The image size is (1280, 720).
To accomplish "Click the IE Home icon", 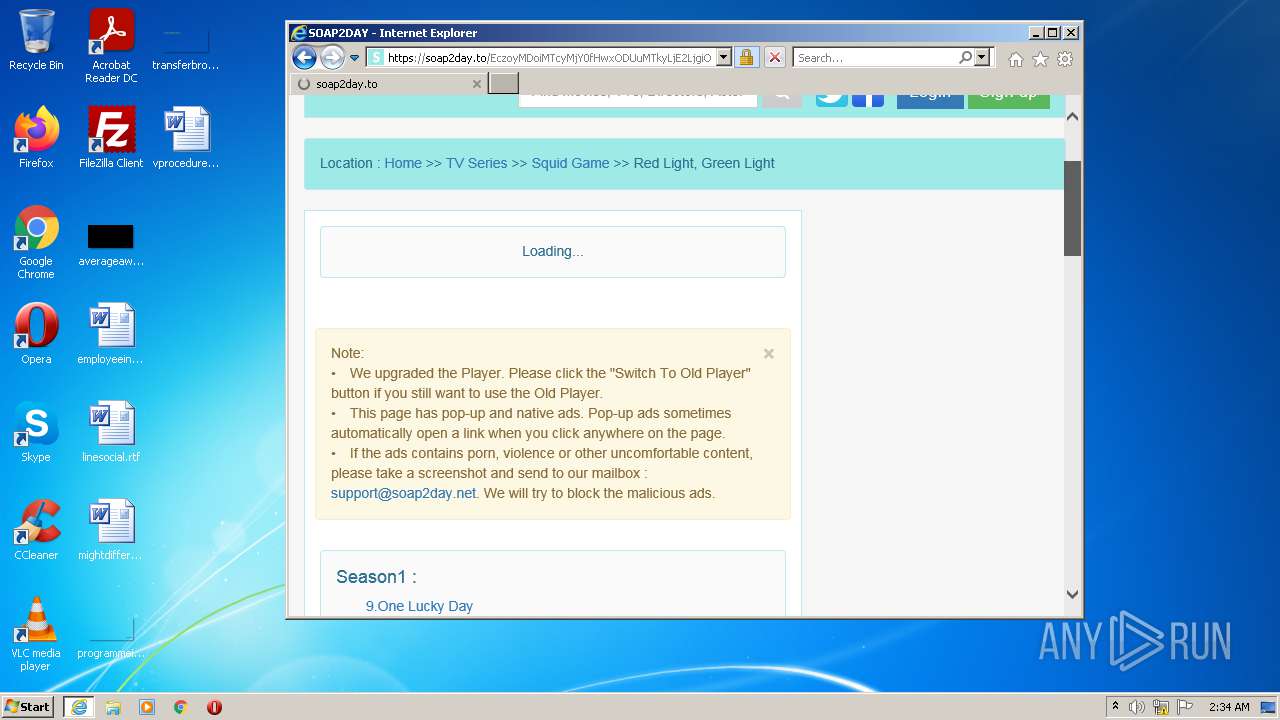I will [1016, 59].
